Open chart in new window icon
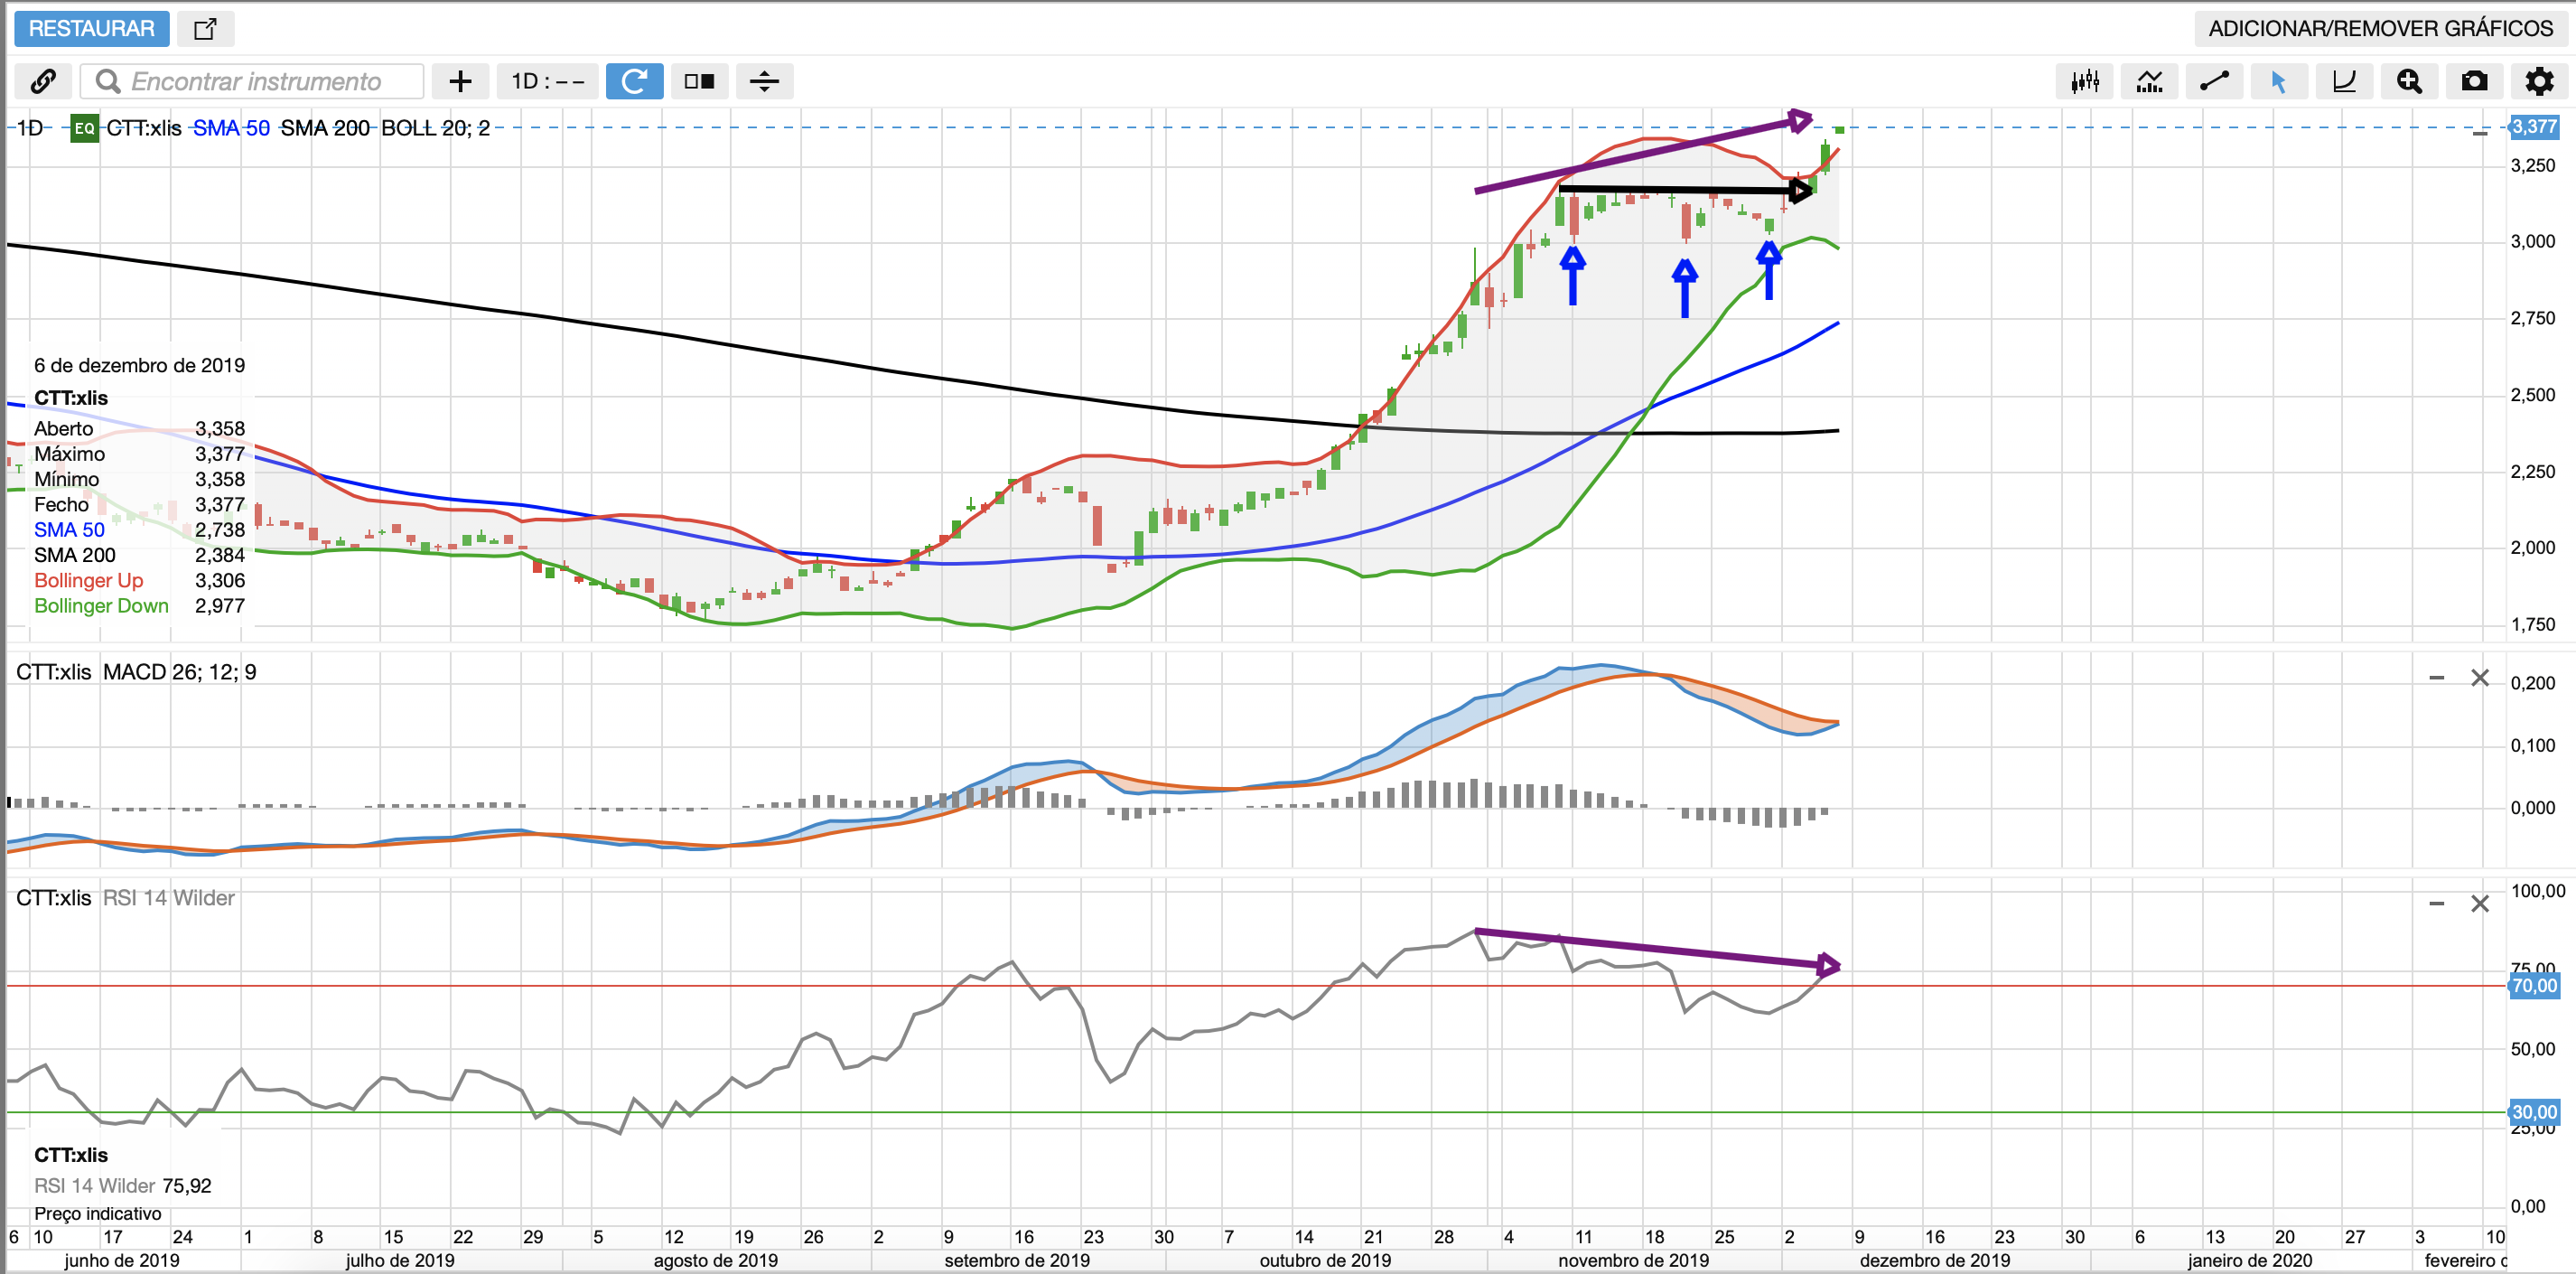 (x=205, y=28)
